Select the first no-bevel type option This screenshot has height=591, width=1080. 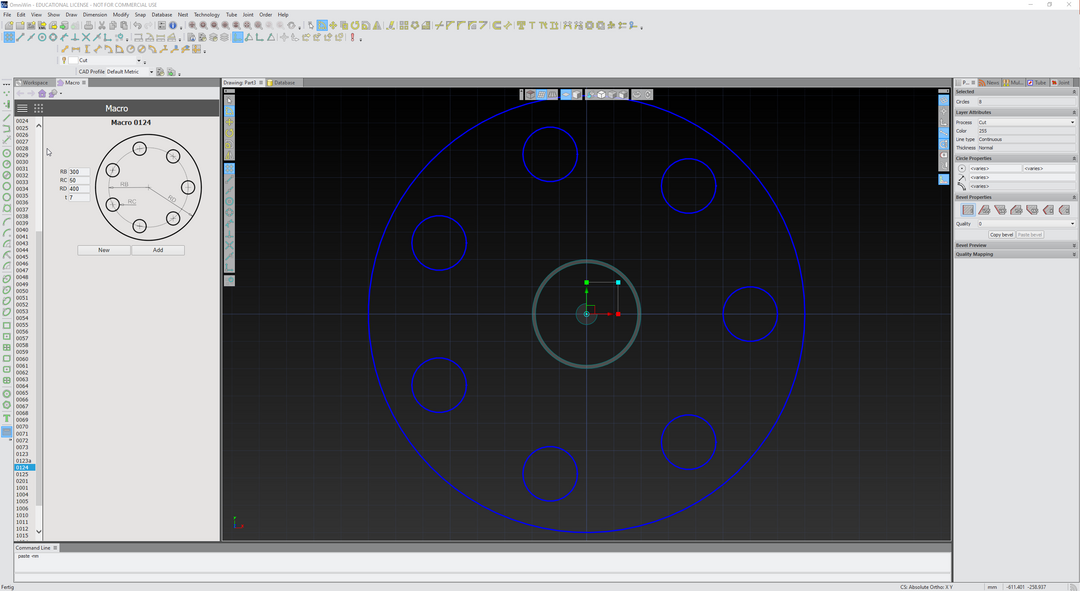pos(968,209)
